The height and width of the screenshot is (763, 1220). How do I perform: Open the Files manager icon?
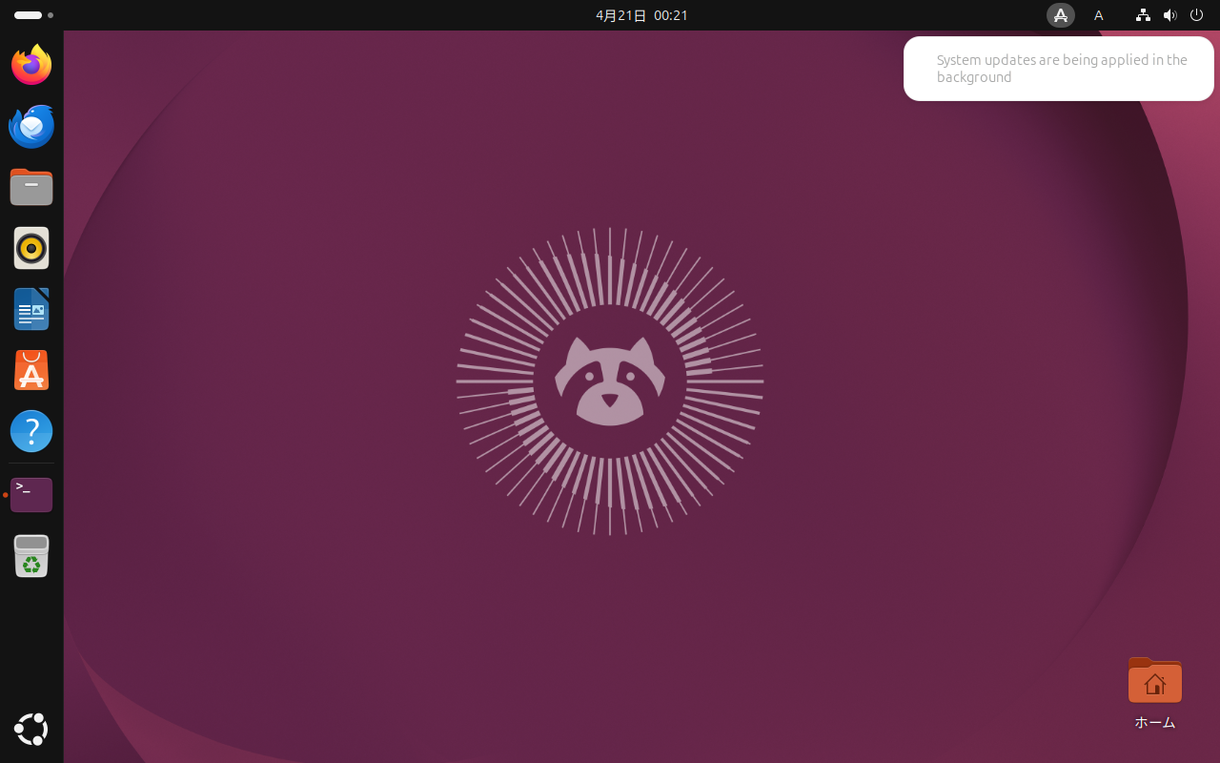click(x=31, y=187)
